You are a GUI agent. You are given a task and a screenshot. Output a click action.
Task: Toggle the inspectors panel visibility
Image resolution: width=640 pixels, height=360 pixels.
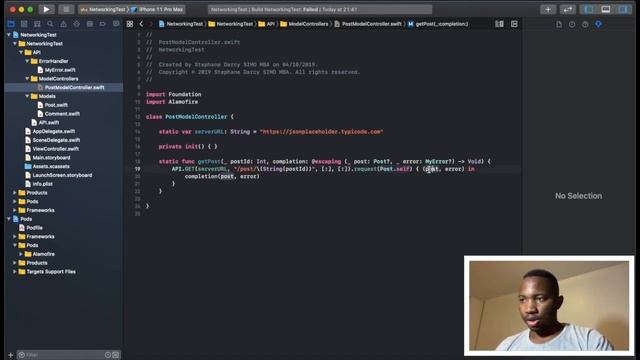tap(623, 9)
